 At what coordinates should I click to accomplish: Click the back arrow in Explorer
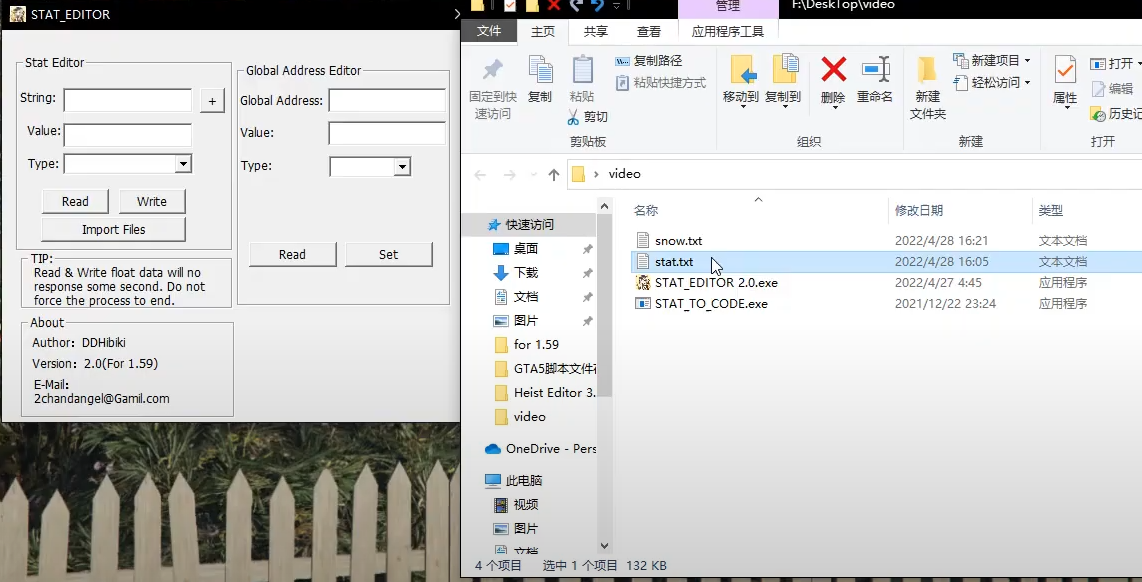coord(480,174)
